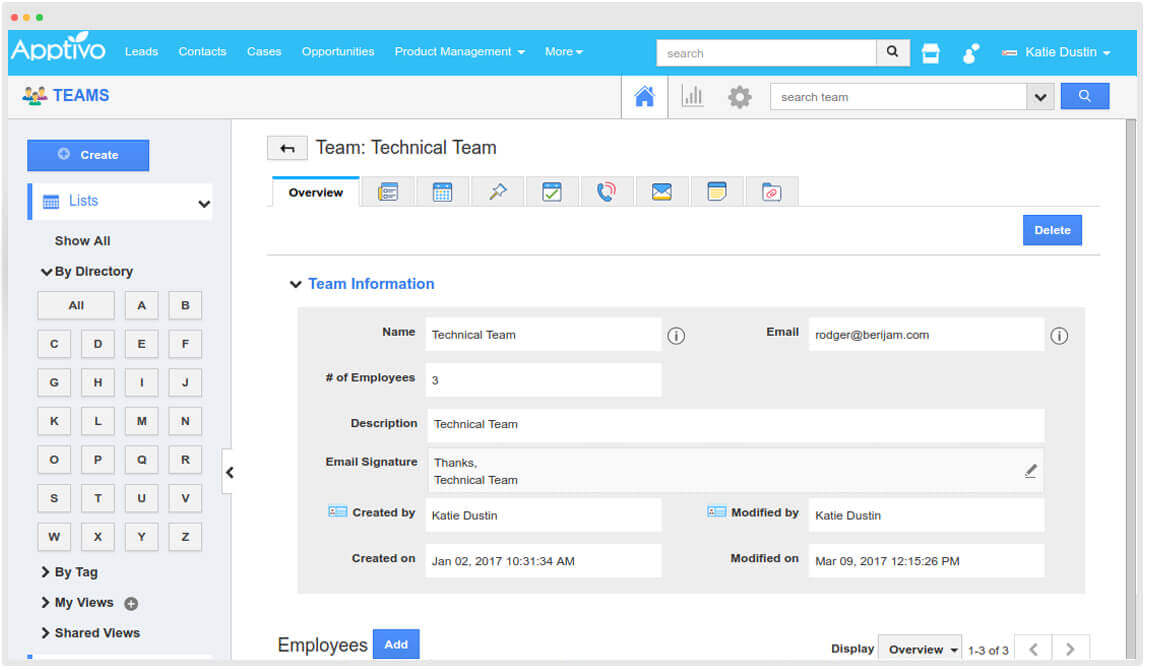Viewport: 1150px width, 670px height.
Task: Open the Display Overview dropdown
Action: click(x=918, y=648)
